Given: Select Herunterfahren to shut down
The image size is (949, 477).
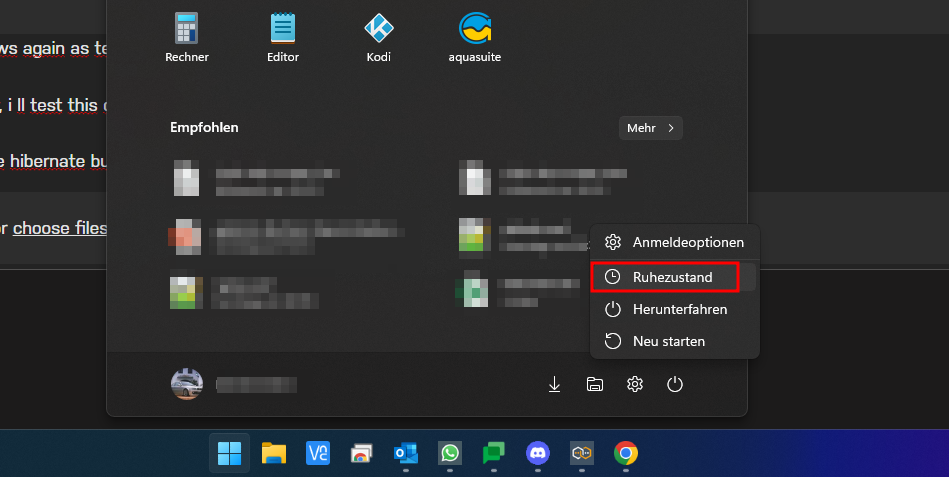Looking at the screenshot, I should (x=674, y=309).
